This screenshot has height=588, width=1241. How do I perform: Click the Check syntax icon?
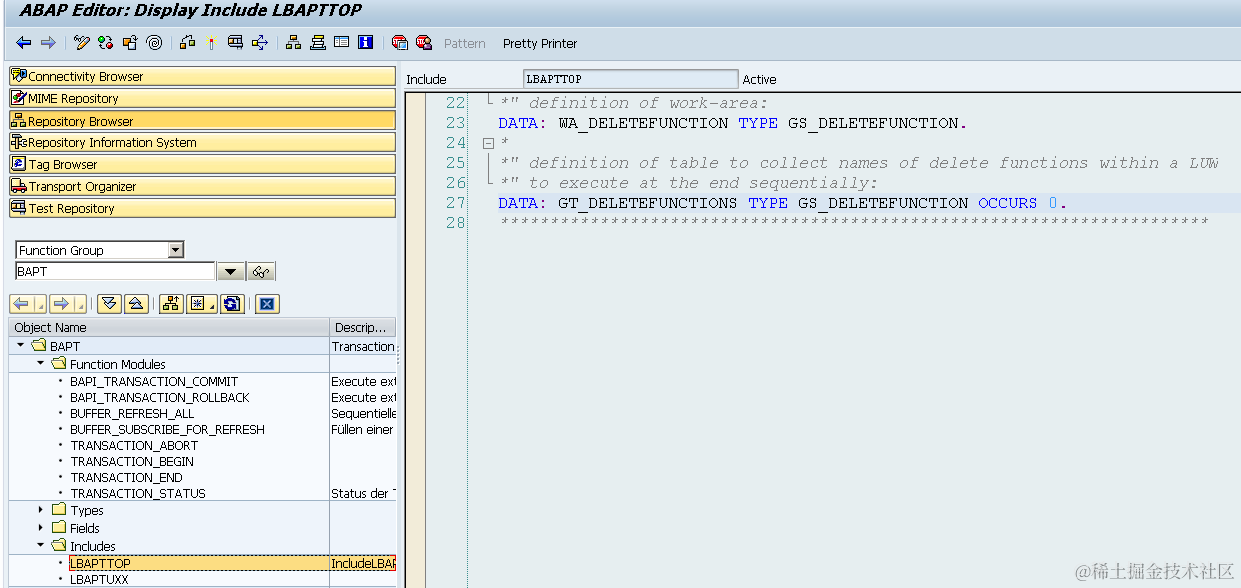(x=188, y=43)
